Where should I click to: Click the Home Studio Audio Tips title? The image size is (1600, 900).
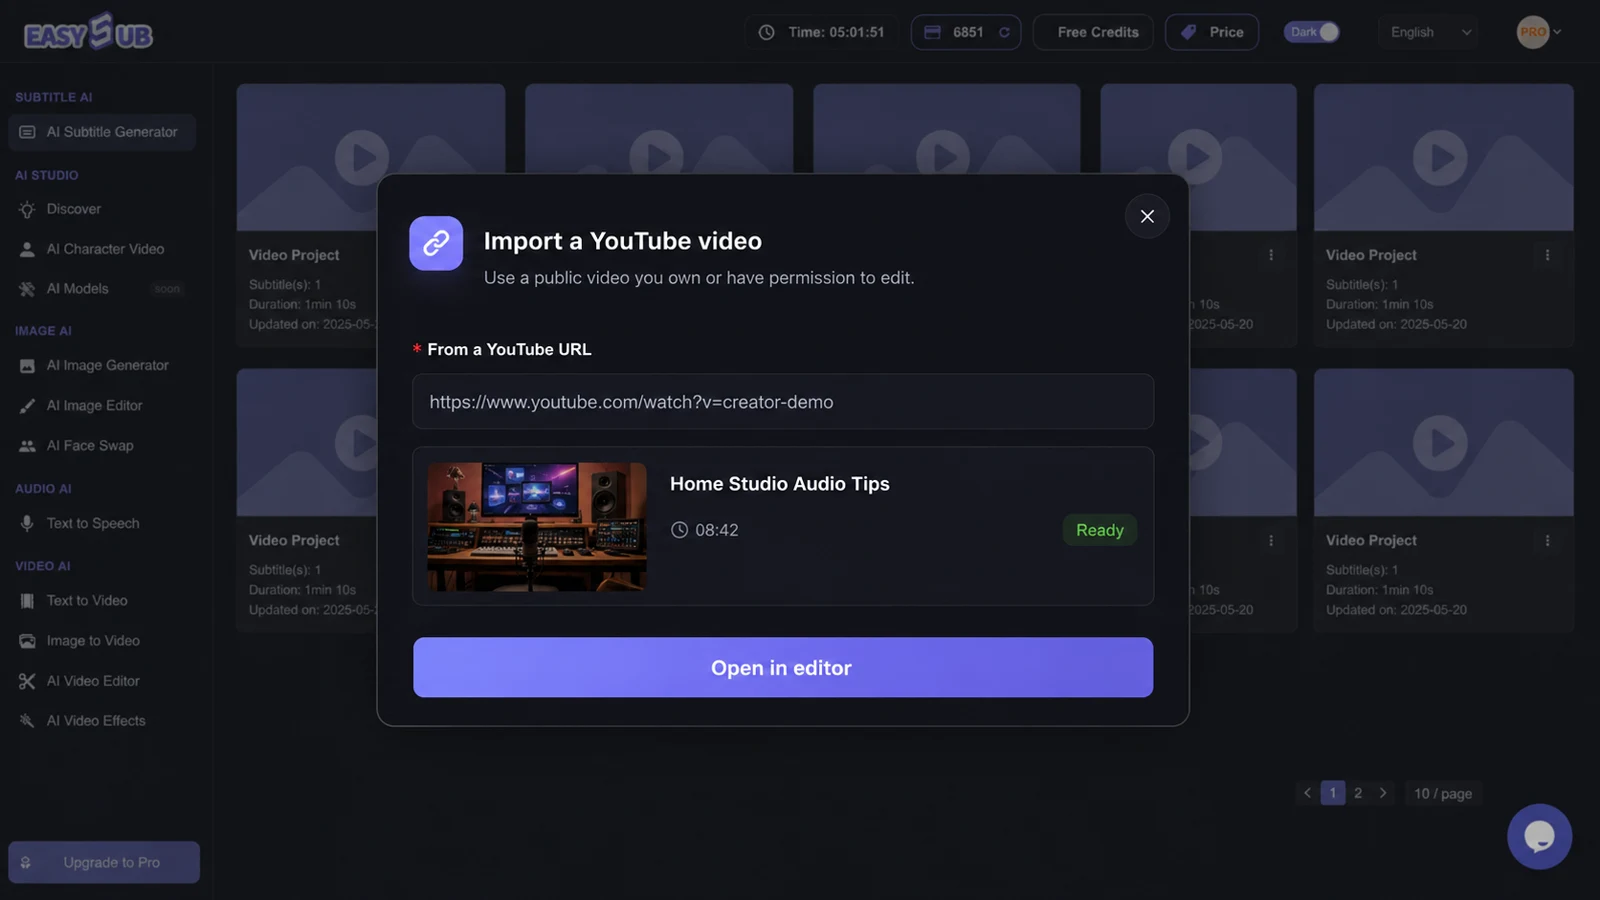tap(780, 484)
